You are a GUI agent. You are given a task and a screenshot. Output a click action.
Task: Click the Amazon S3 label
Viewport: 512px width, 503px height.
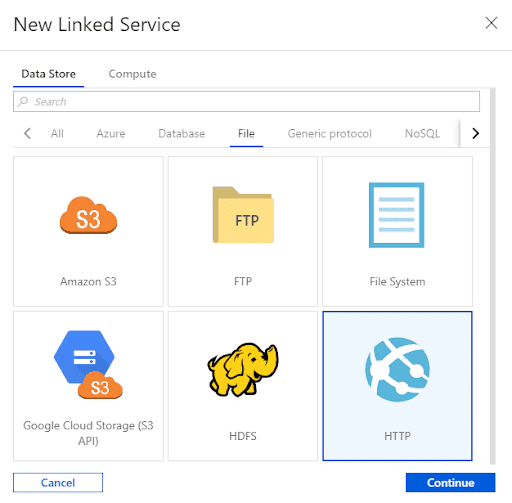click(x=88, y=282)
